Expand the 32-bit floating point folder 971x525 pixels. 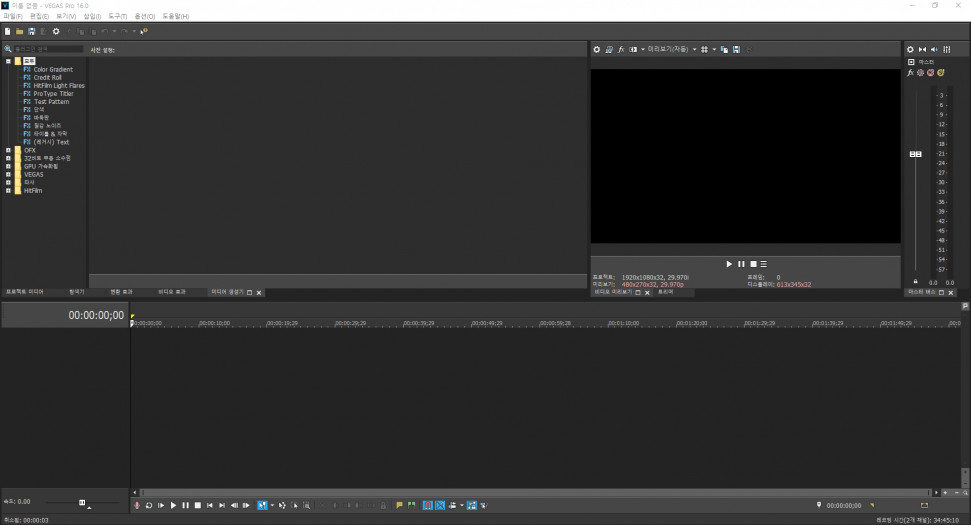tap(8, 158)
